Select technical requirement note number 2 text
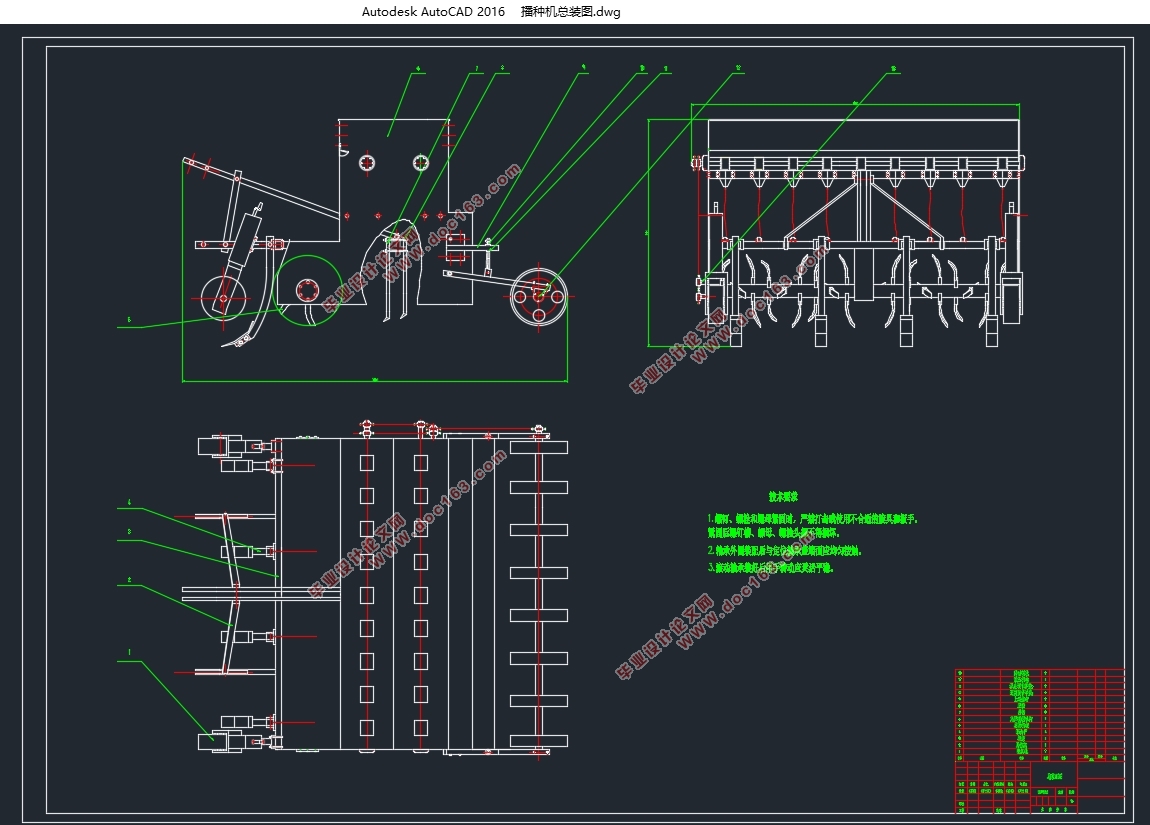The image size is (1150, 825). pos(784,550)
